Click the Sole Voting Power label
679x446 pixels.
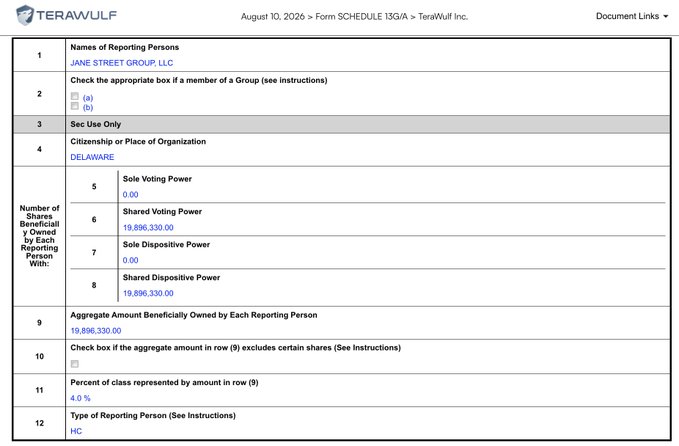point(157,179)
